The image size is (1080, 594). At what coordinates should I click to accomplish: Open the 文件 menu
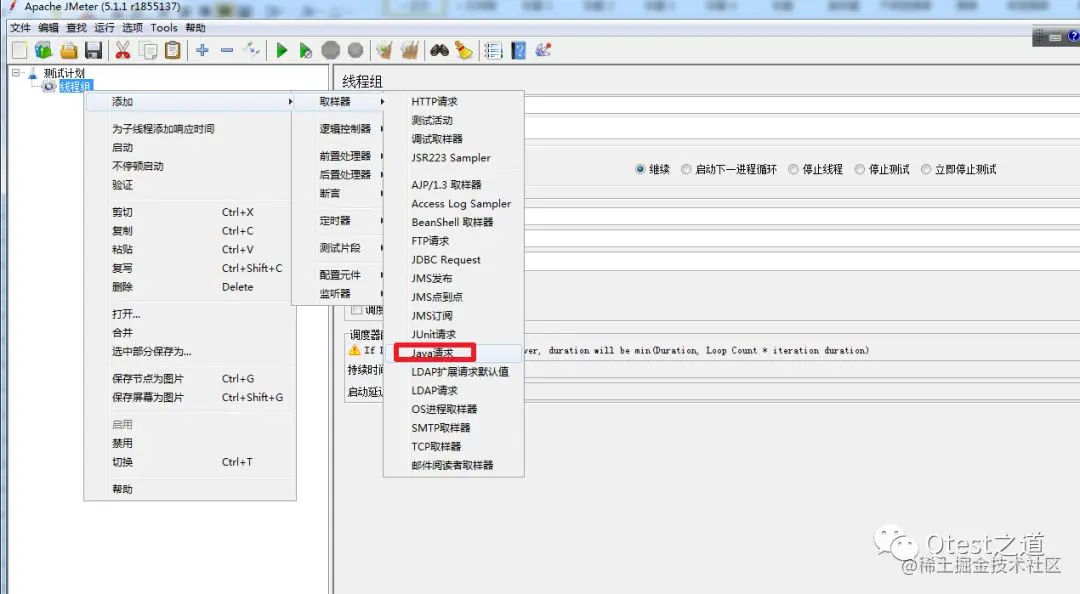tap(20, 28)
